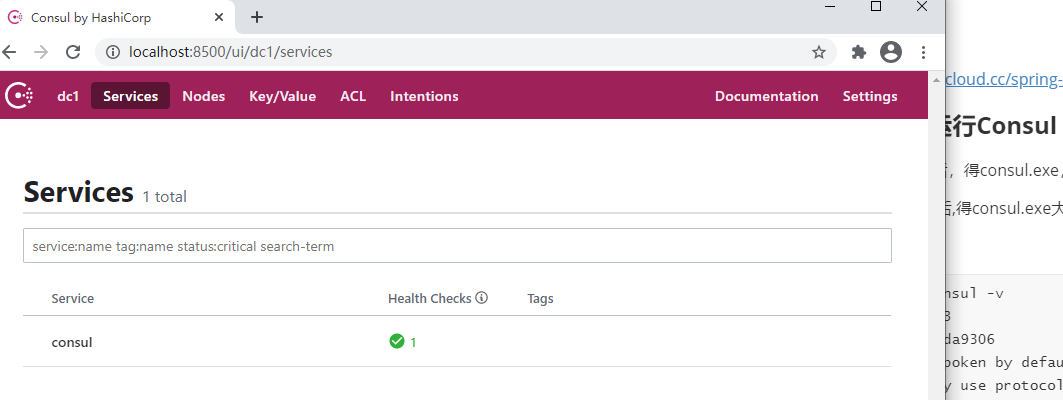
Task: Open the consul service row
Action: (72, 342)
